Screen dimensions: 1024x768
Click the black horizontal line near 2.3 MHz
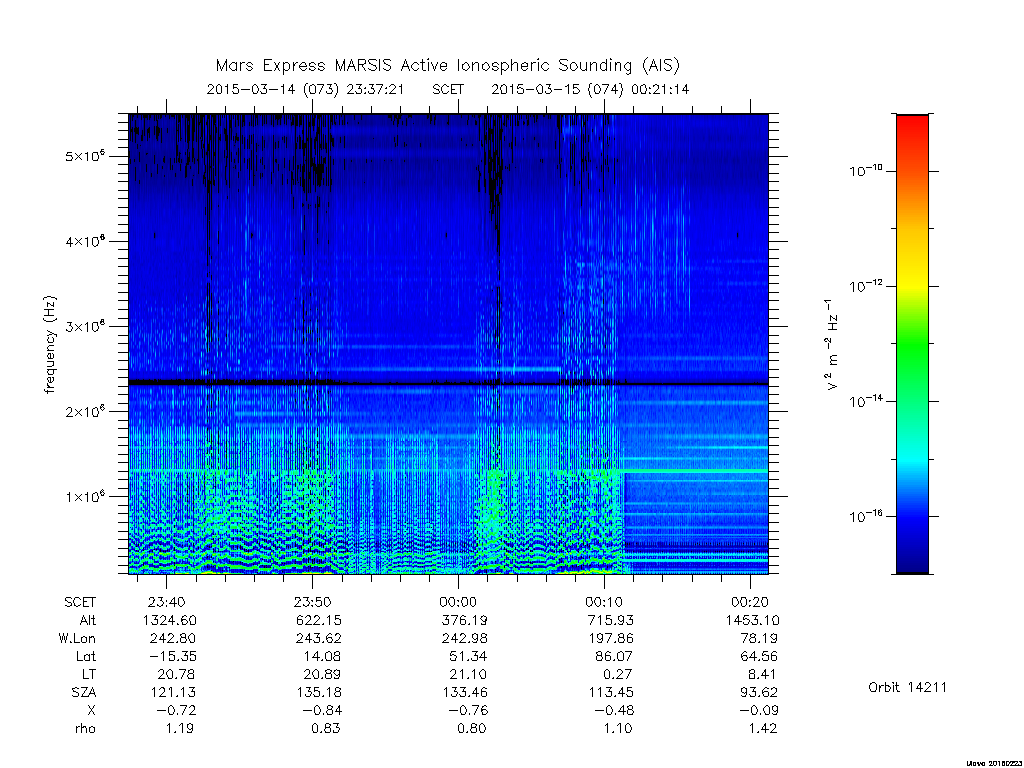pos(448,382)
